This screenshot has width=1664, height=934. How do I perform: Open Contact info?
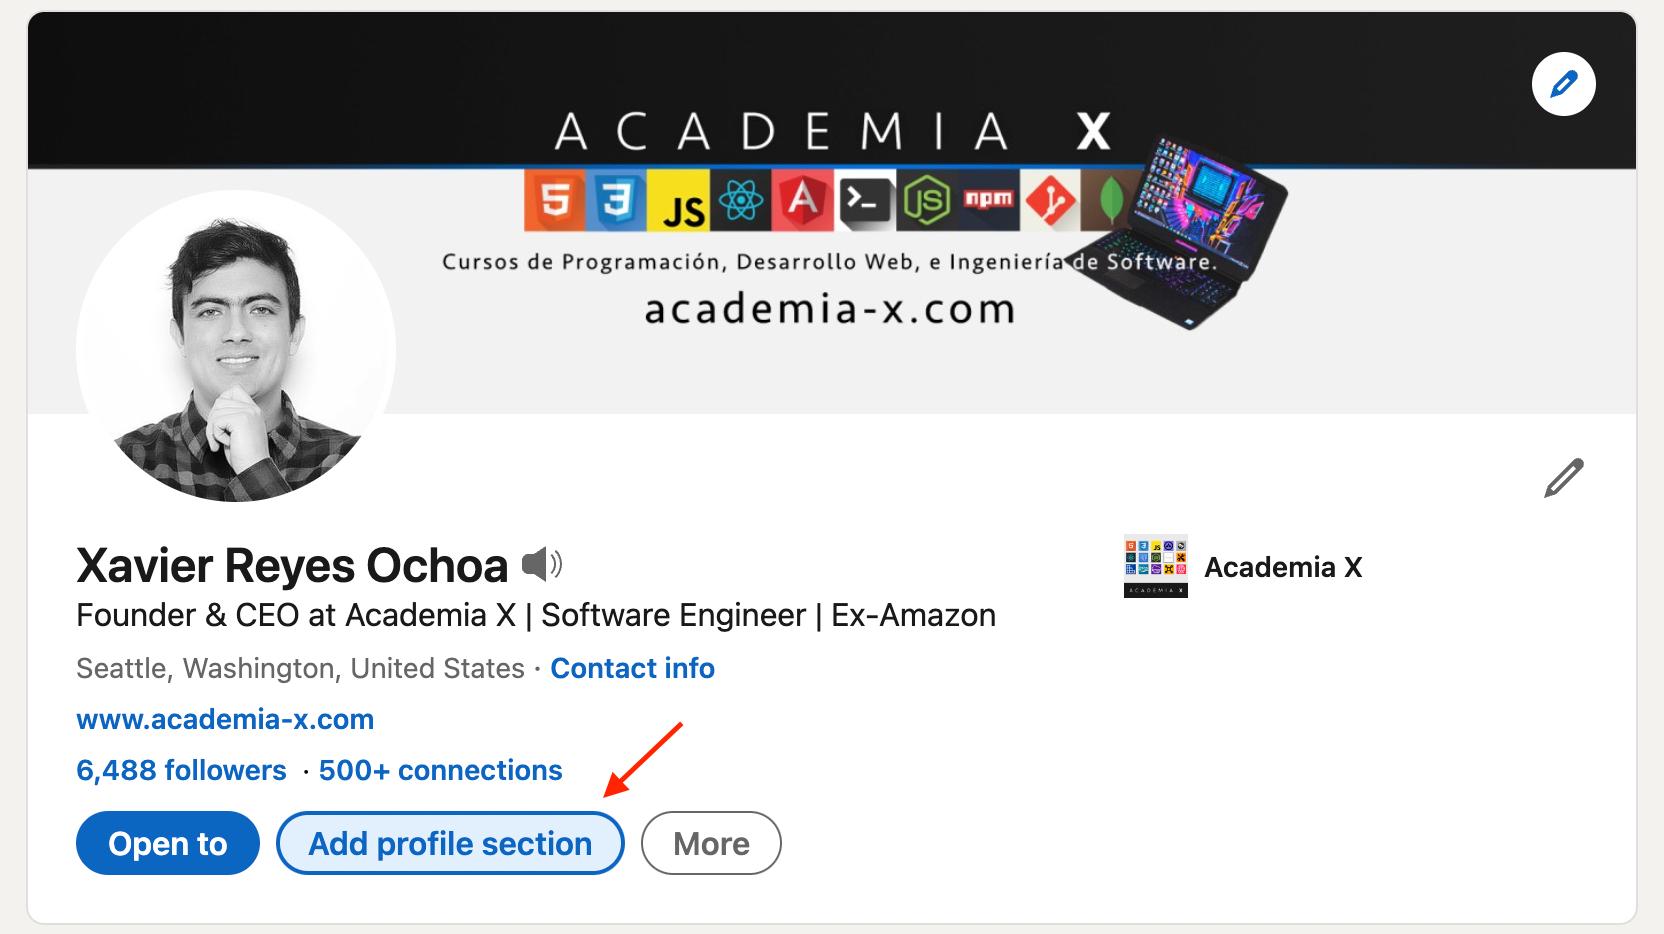632,668
